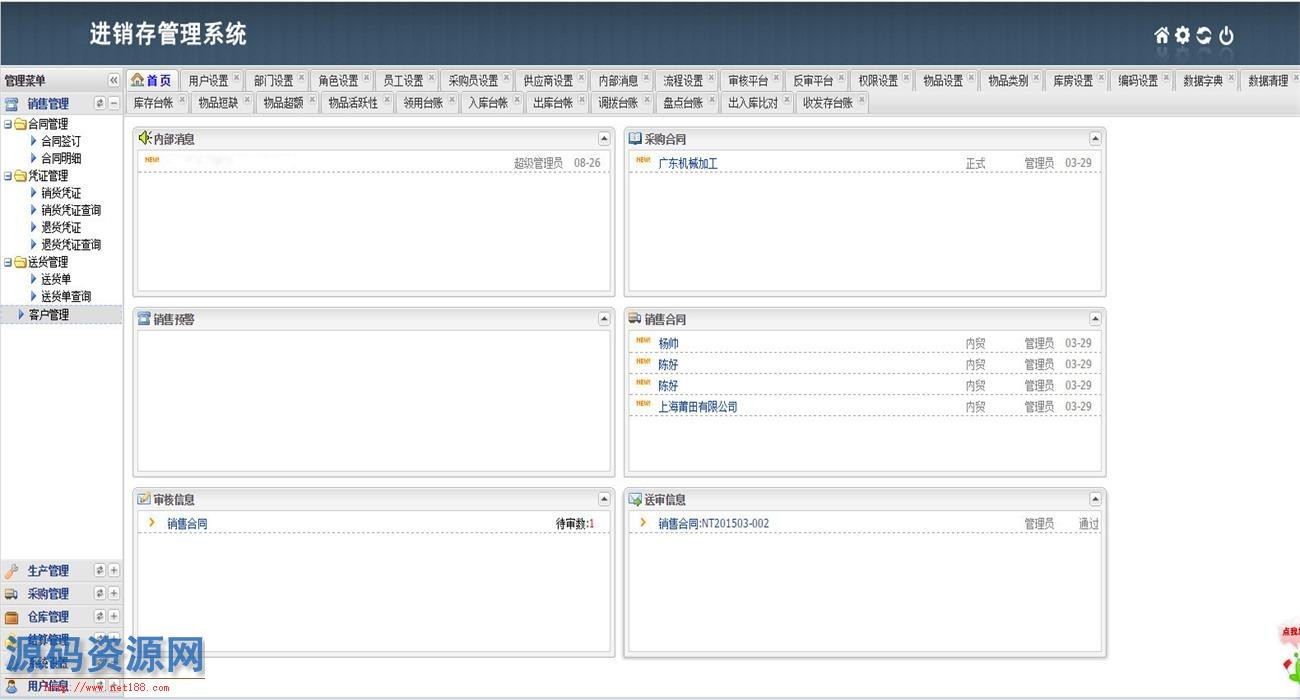Collapse the 内部消息 panel
The width and height of the screenshot is (1300, 700).
pos(604,139)
